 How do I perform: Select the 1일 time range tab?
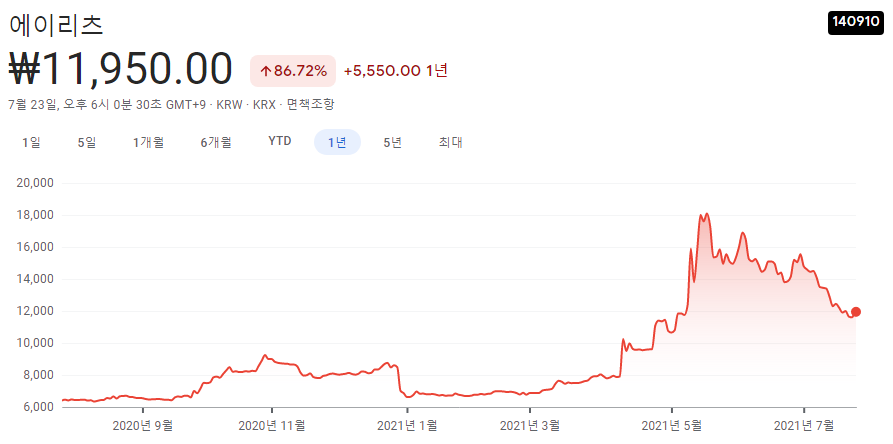[x=31, y=142]
